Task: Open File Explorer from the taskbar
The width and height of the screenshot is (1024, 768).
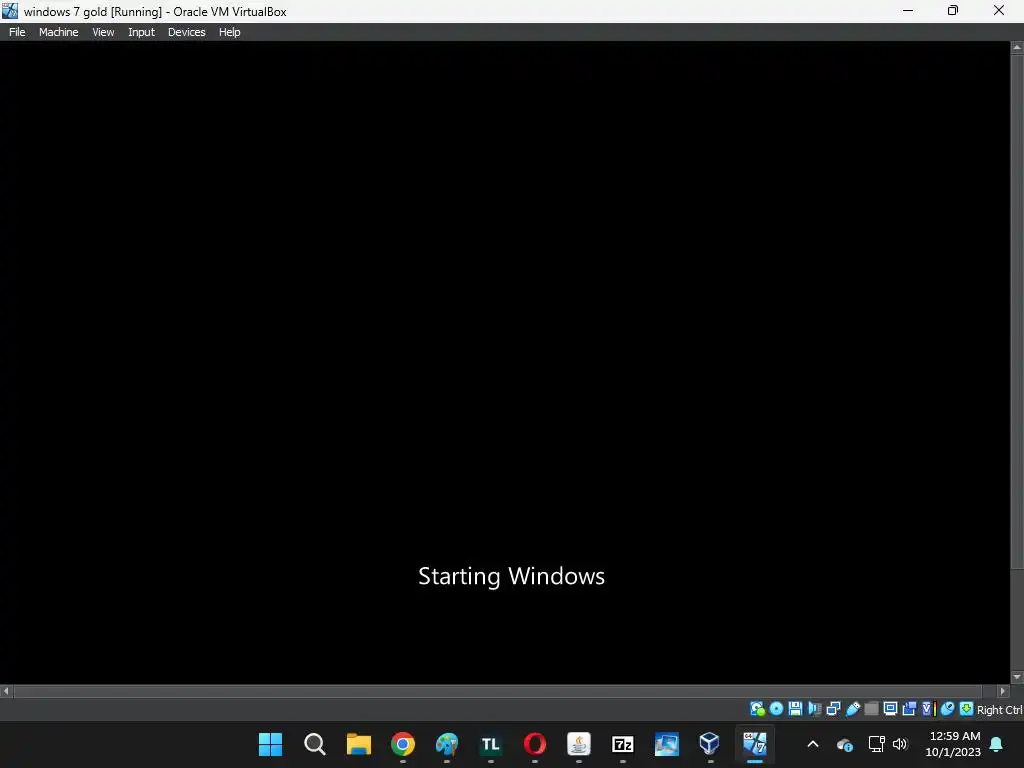Action: coord(359,744)
